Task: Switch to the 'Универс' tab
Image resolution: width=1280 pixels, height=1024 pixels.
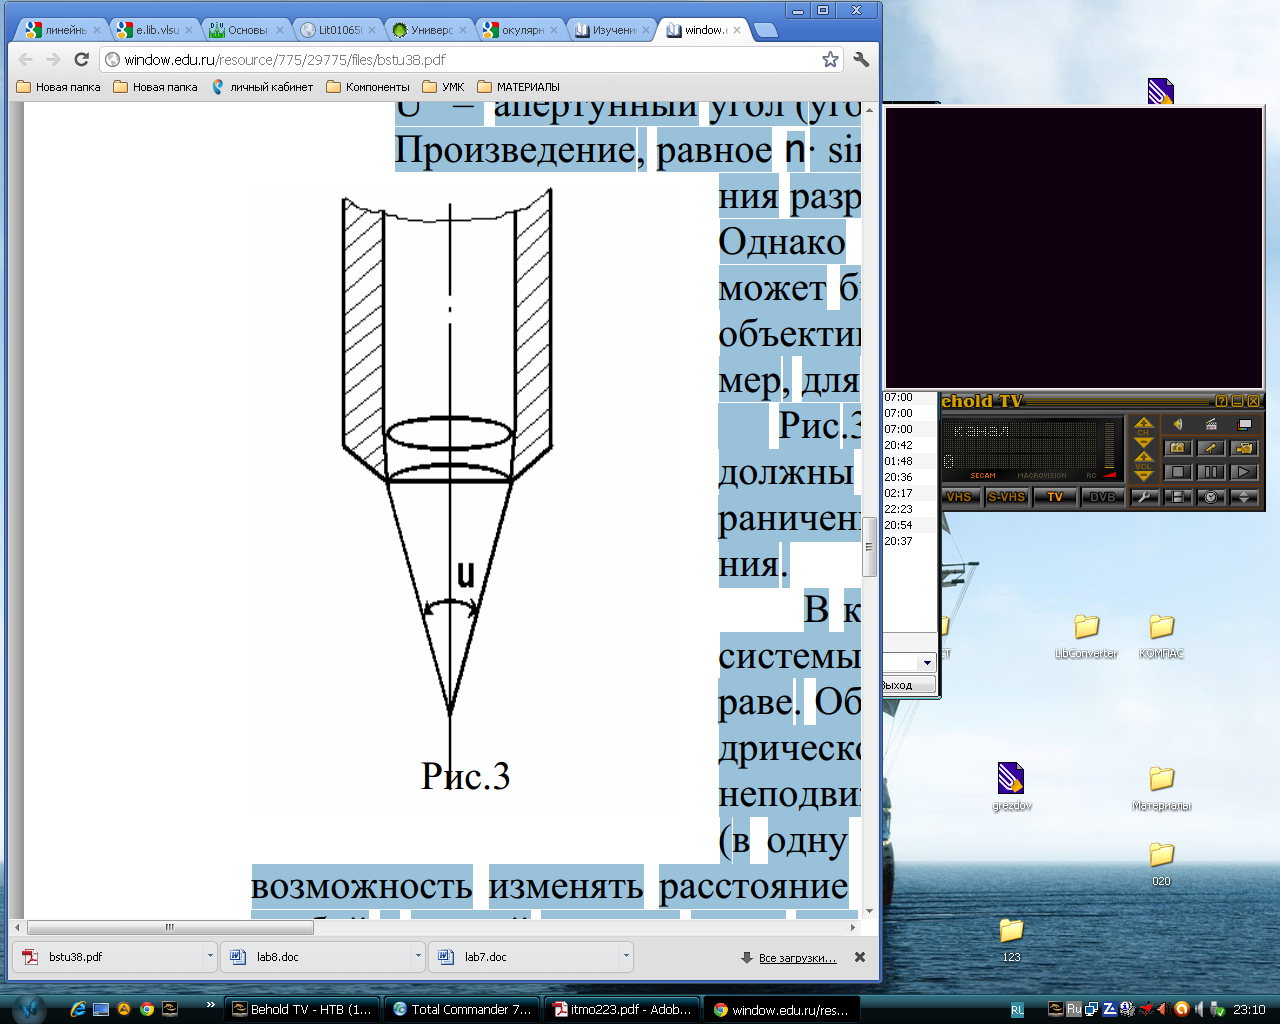Action: click(x=428, y=30)
